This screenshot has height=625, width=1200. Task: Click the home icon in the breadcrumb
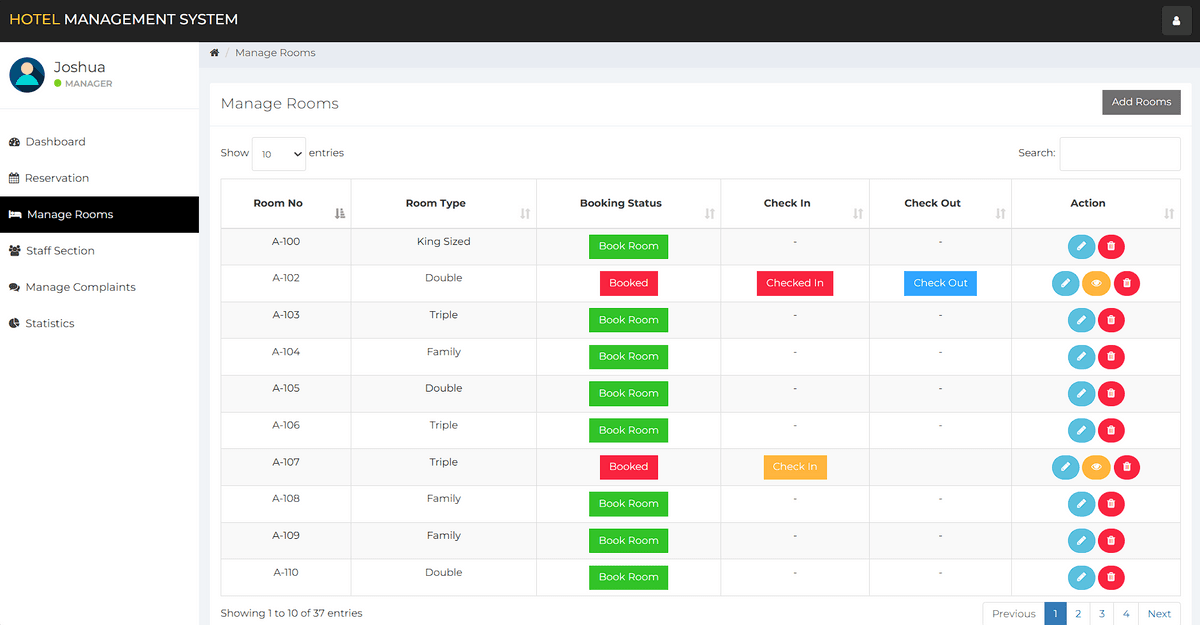click(215, 53)
